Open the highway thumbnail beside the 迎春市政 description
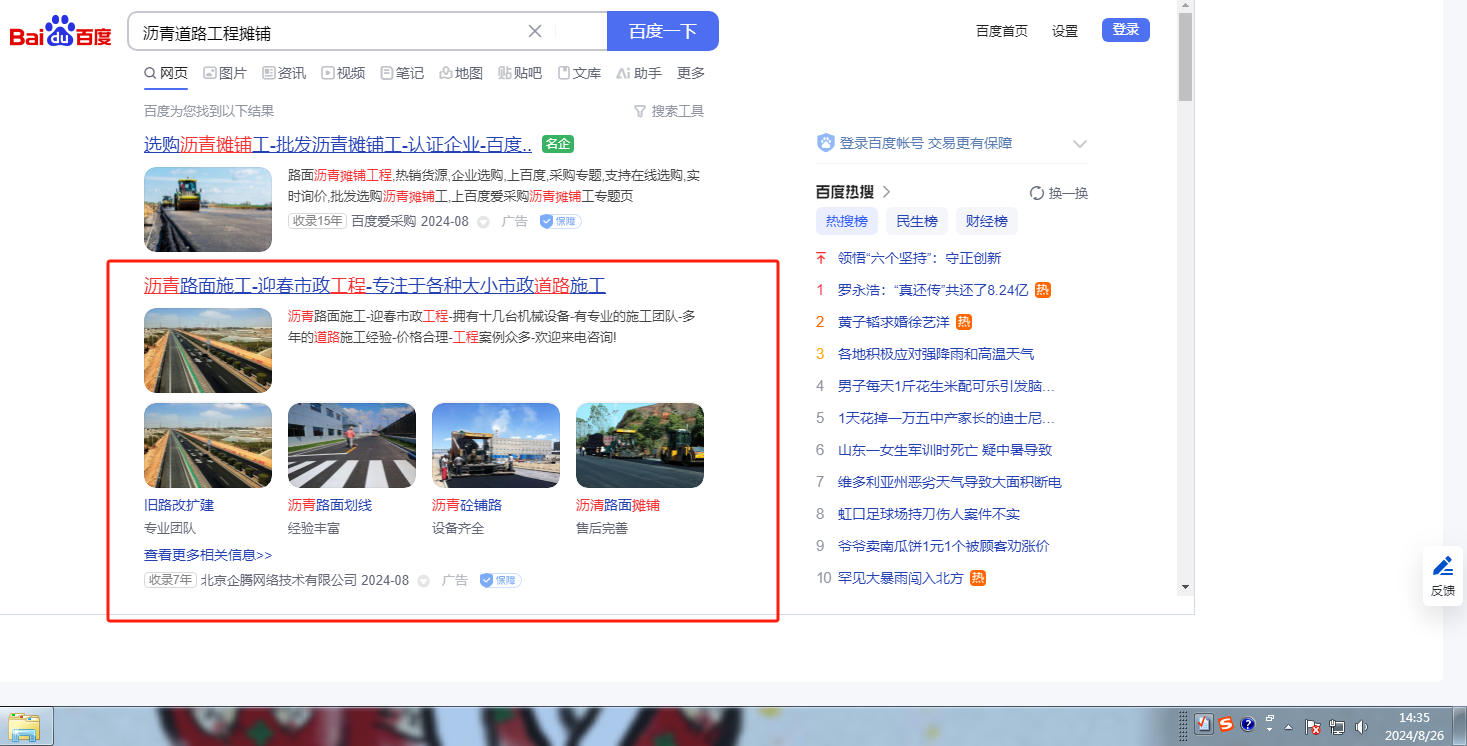The height and width of the screenshot is (746, 1467). [208, 350]
